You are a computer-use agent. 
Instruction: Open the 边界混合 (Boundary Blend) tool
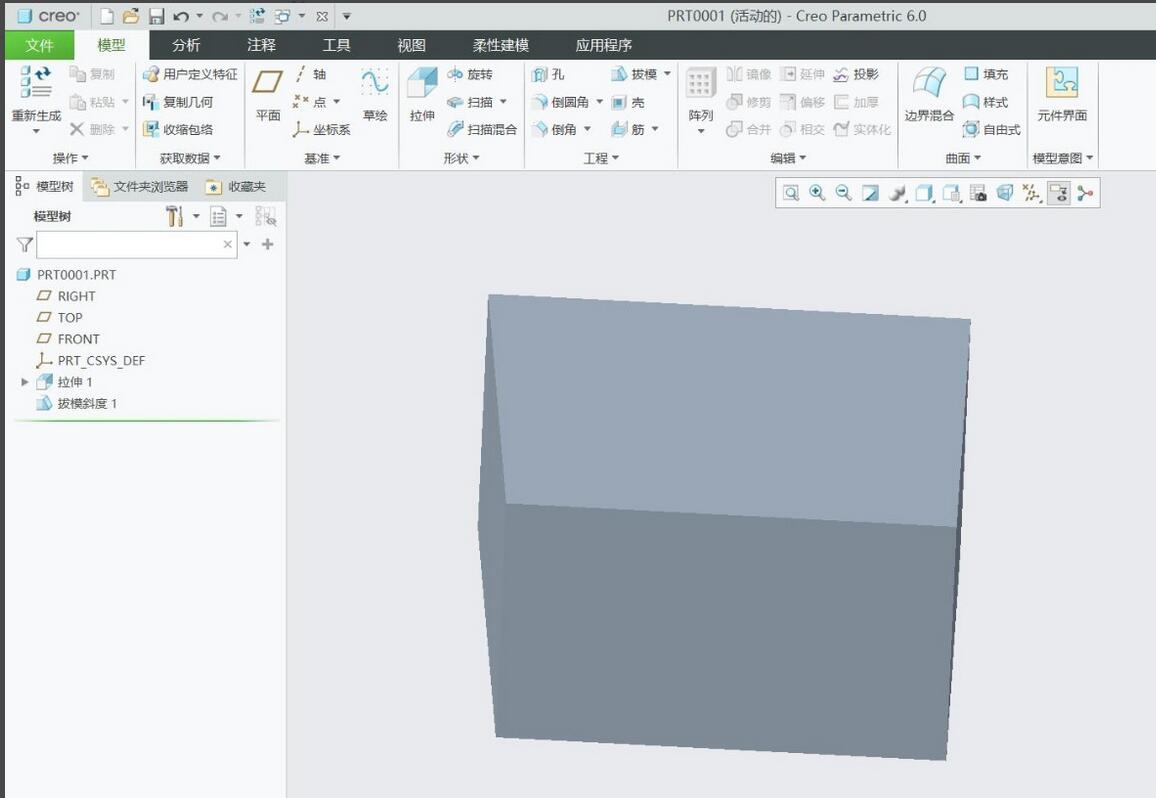(x=929, y=94)
